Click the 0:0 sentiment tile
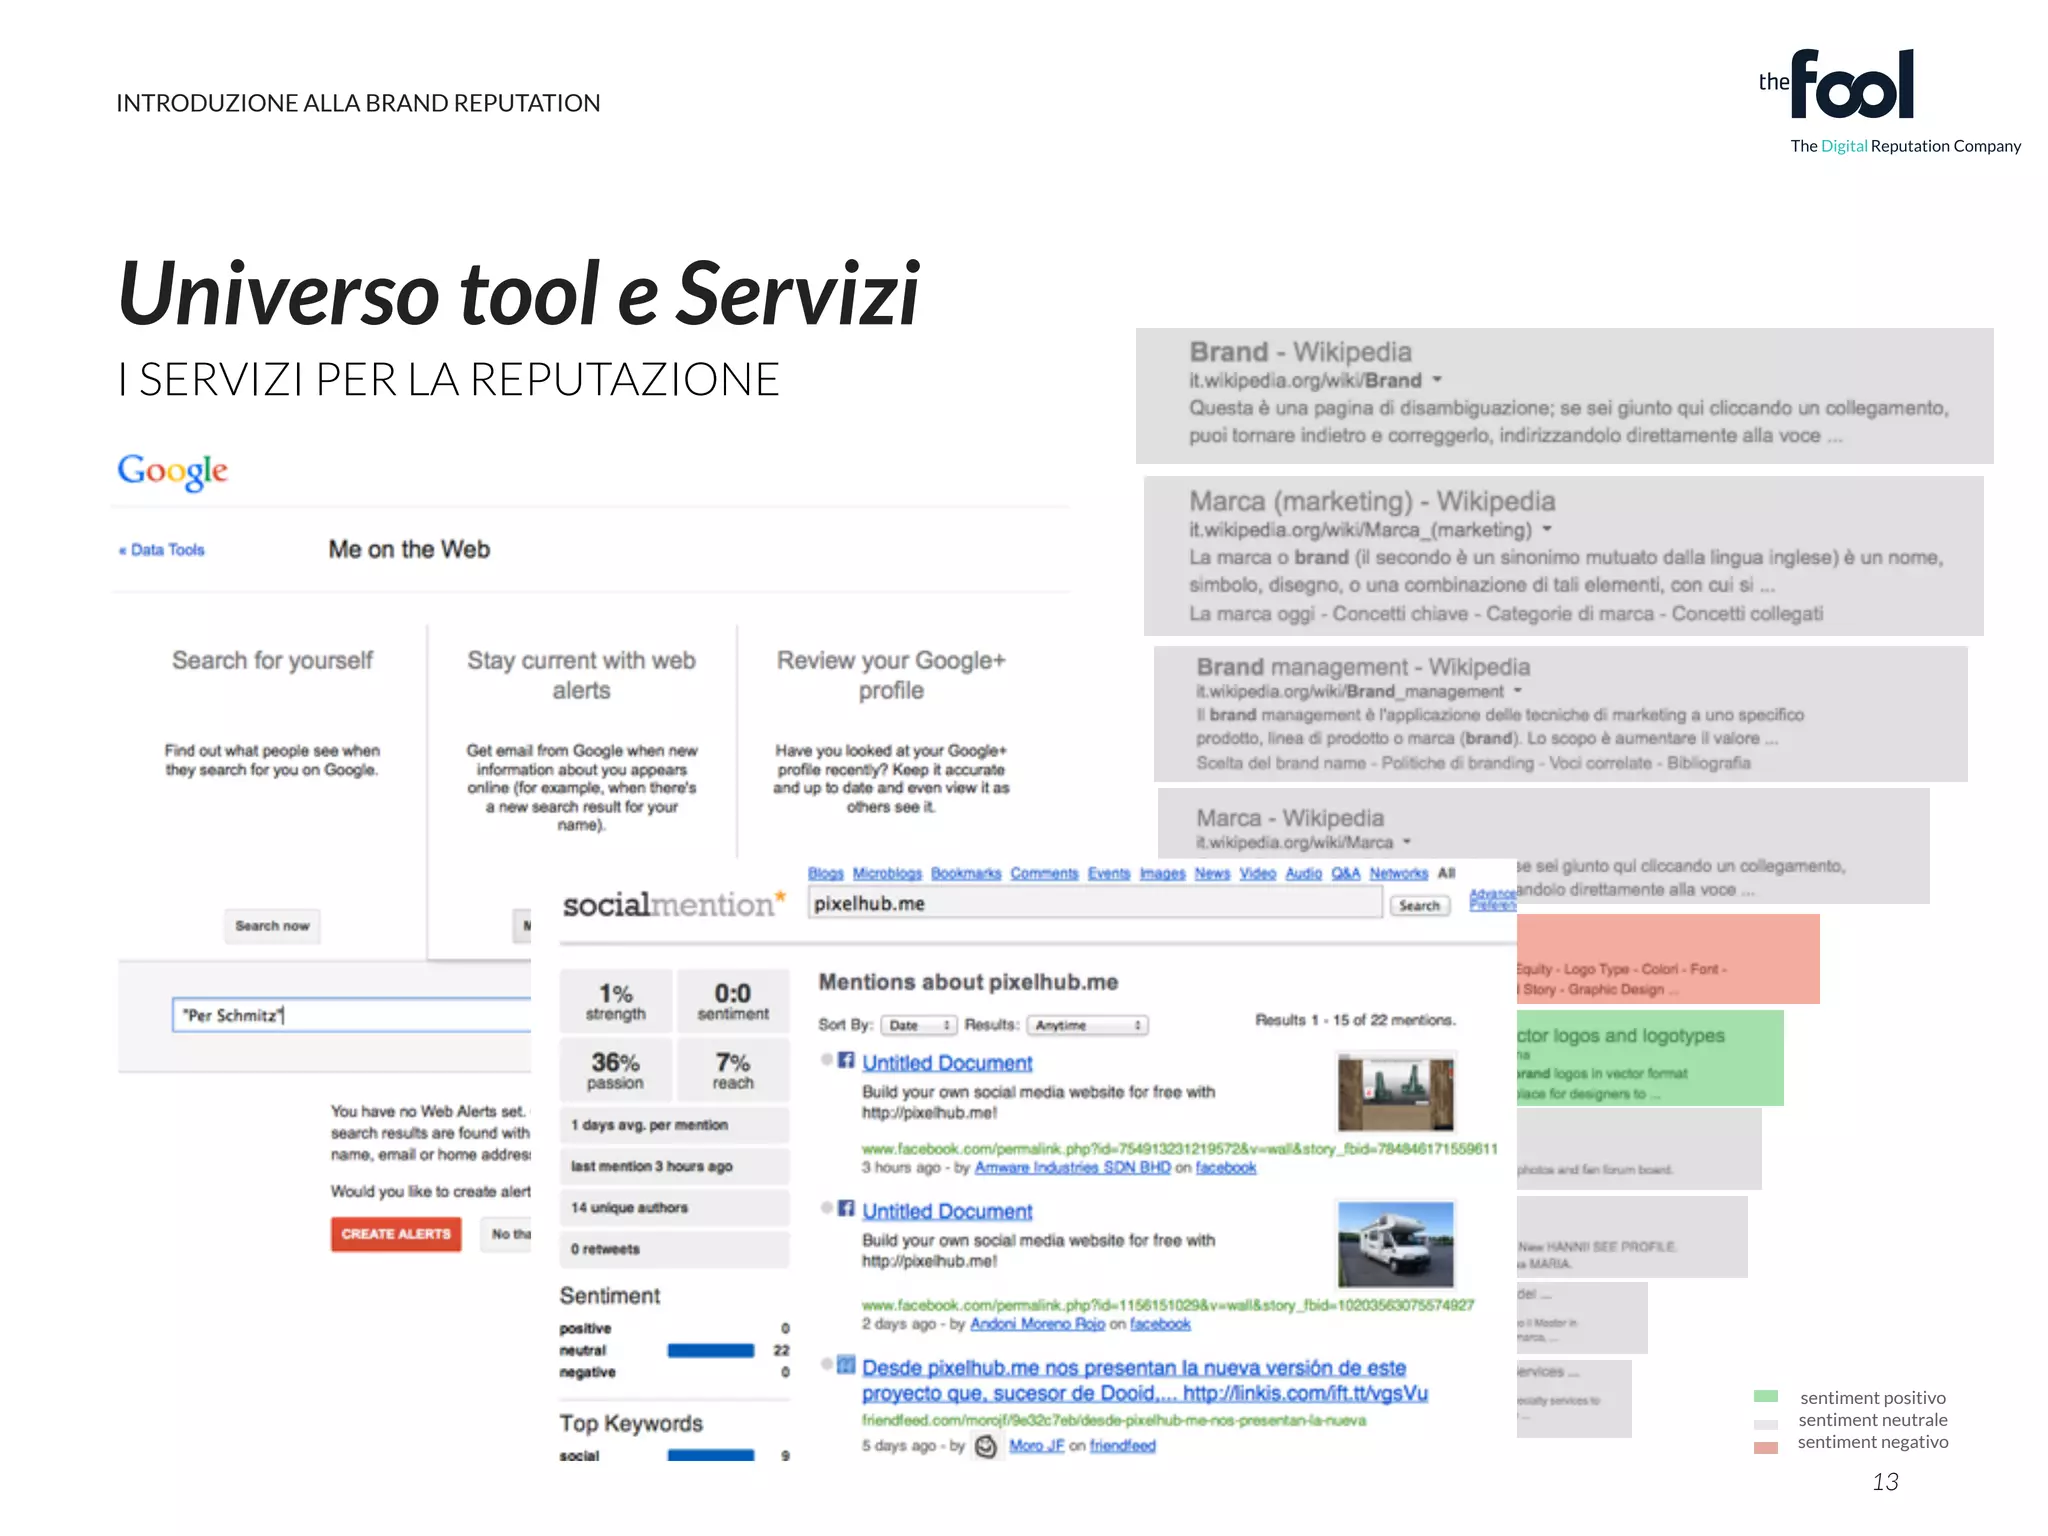2048x1536 pixels. coord(733,1002)
